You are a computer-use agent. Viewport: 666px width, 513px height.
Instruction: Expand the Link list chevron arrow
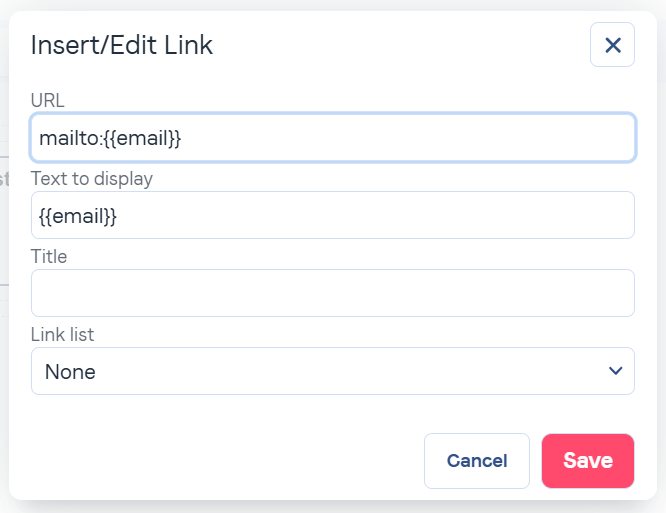coord(615,371)
